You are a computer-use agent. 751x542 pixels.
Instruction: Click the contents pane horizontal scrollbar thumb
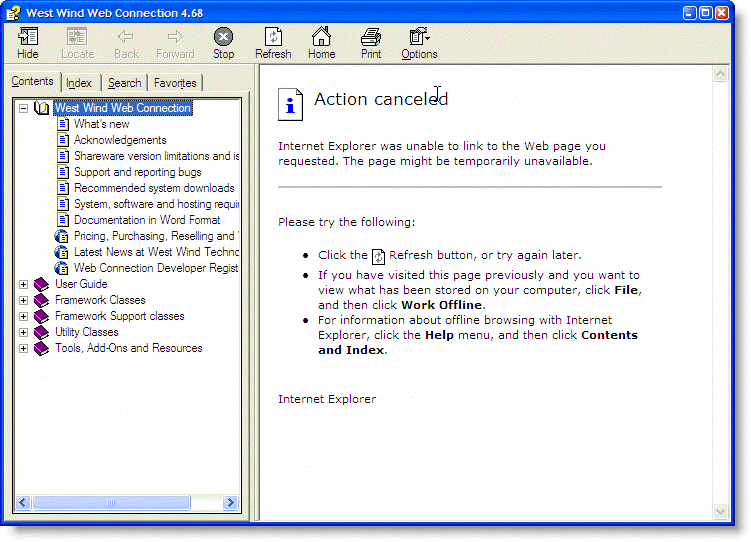[112, 503]
